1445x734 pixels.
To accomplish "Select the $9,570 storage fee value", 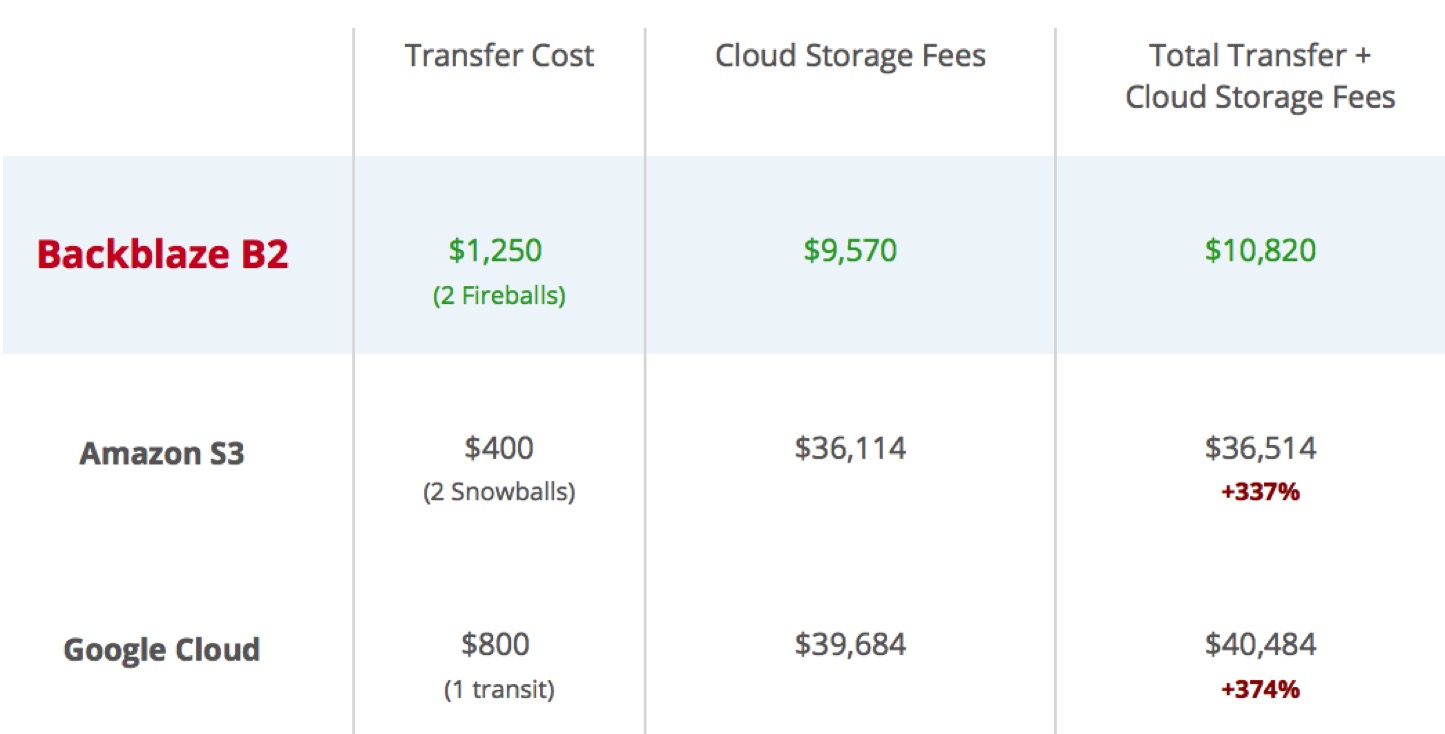I will pyautogui.click(x=850, y=250).
